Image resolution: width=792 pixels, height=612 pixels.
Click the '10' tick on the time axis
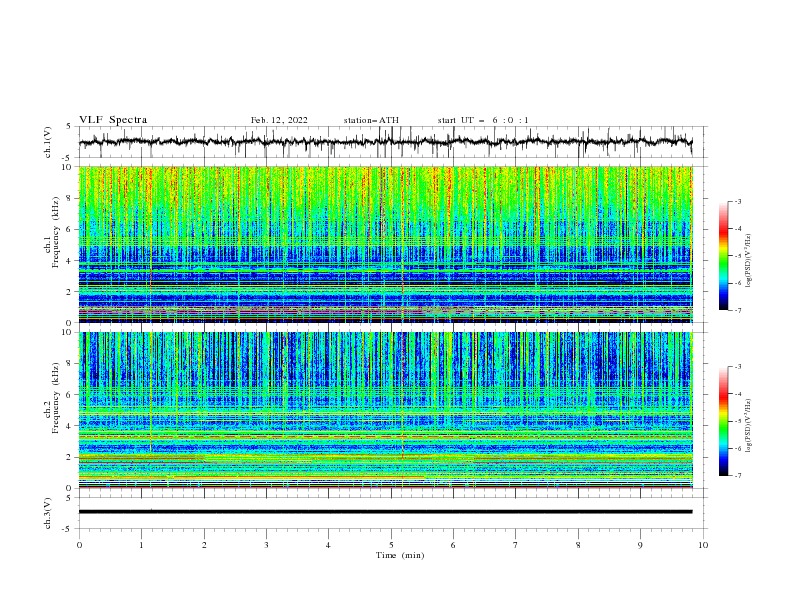coord(703,545)
